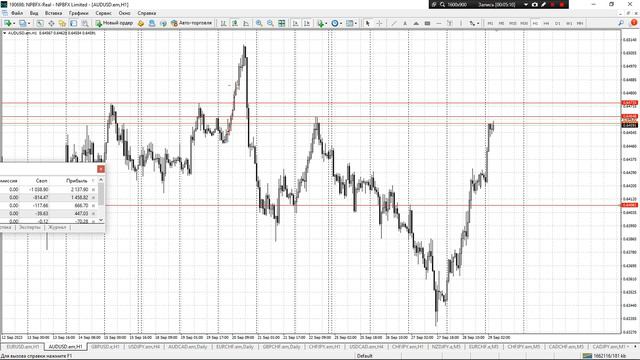Take a screenshot with the recorder camera icon
This screenshot has height=360, width=640.
pyautogui.click(x=535, y=4)
